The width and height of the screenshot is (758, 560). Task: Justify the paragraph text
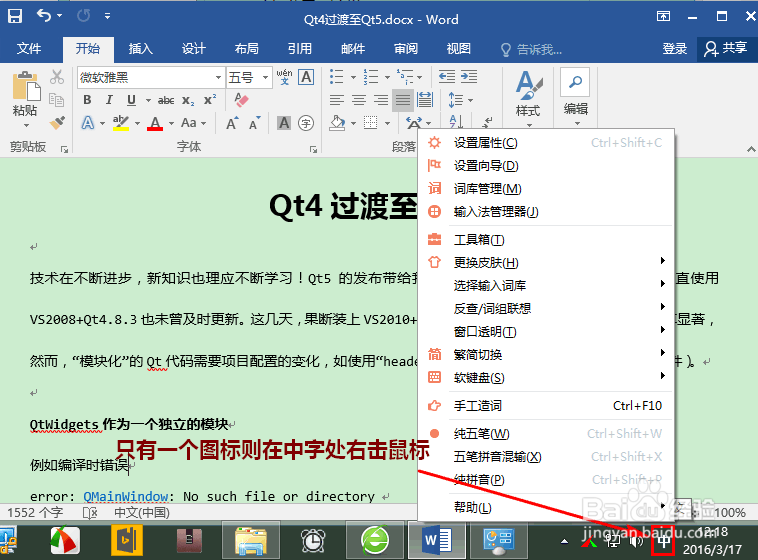[403, 100]
